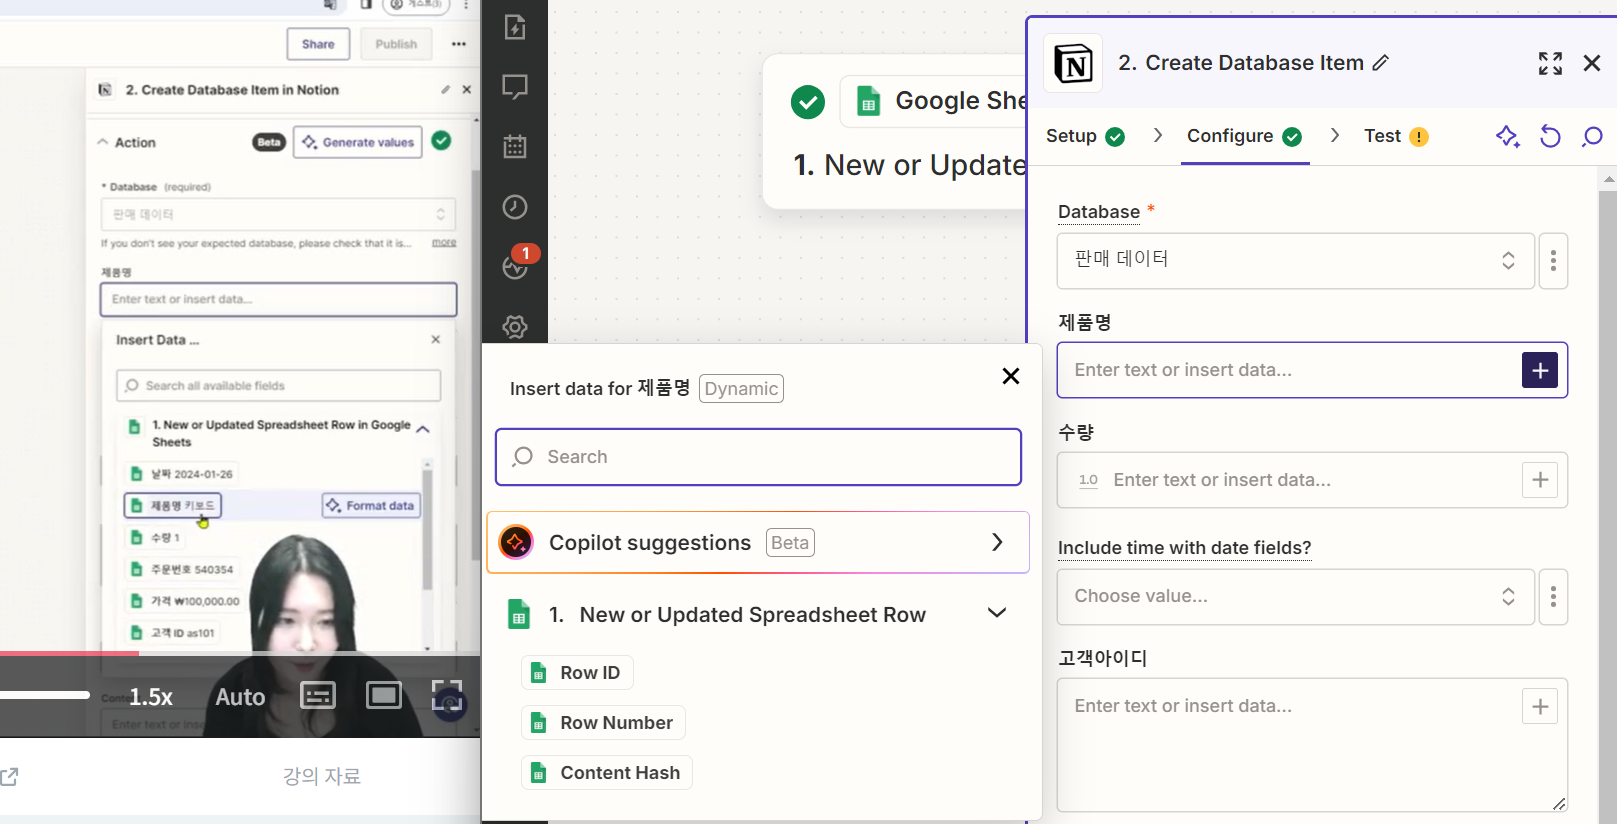Click the AI sparkle icon near Test tab
The image size is (1617, 824).
1508,136
